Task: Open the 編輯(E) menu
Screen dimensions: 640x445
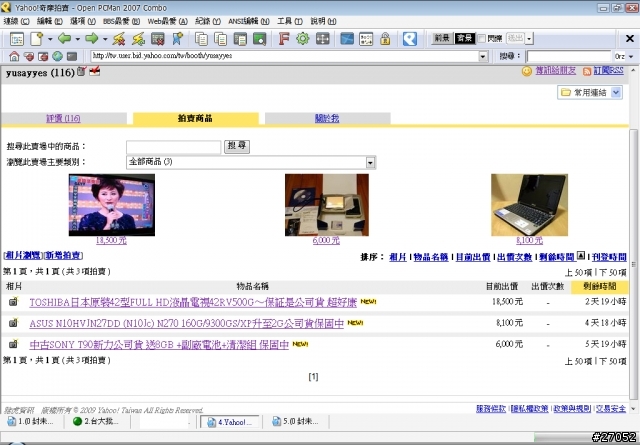Action: pos(49,21)
